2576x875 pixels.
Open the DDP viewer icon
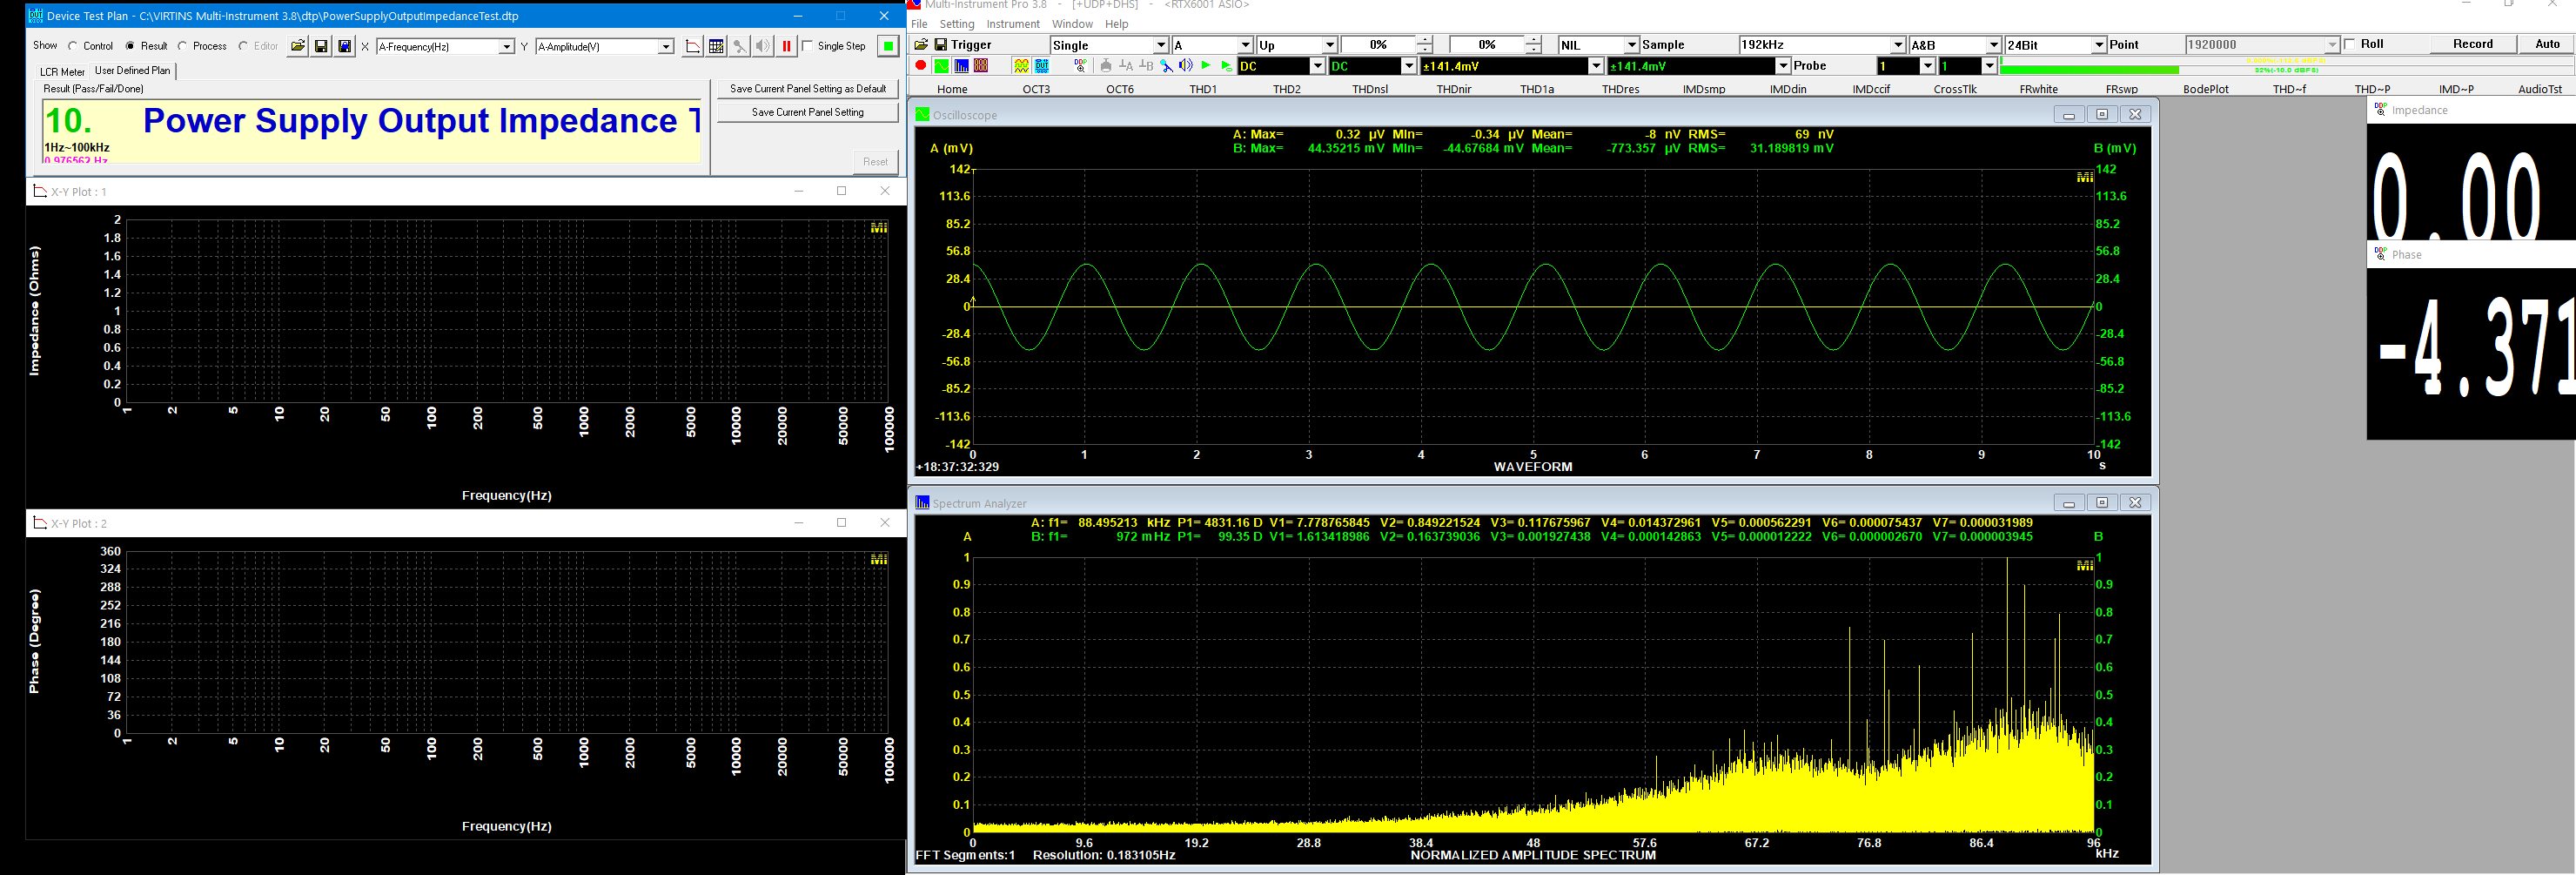pos(1081,65)
